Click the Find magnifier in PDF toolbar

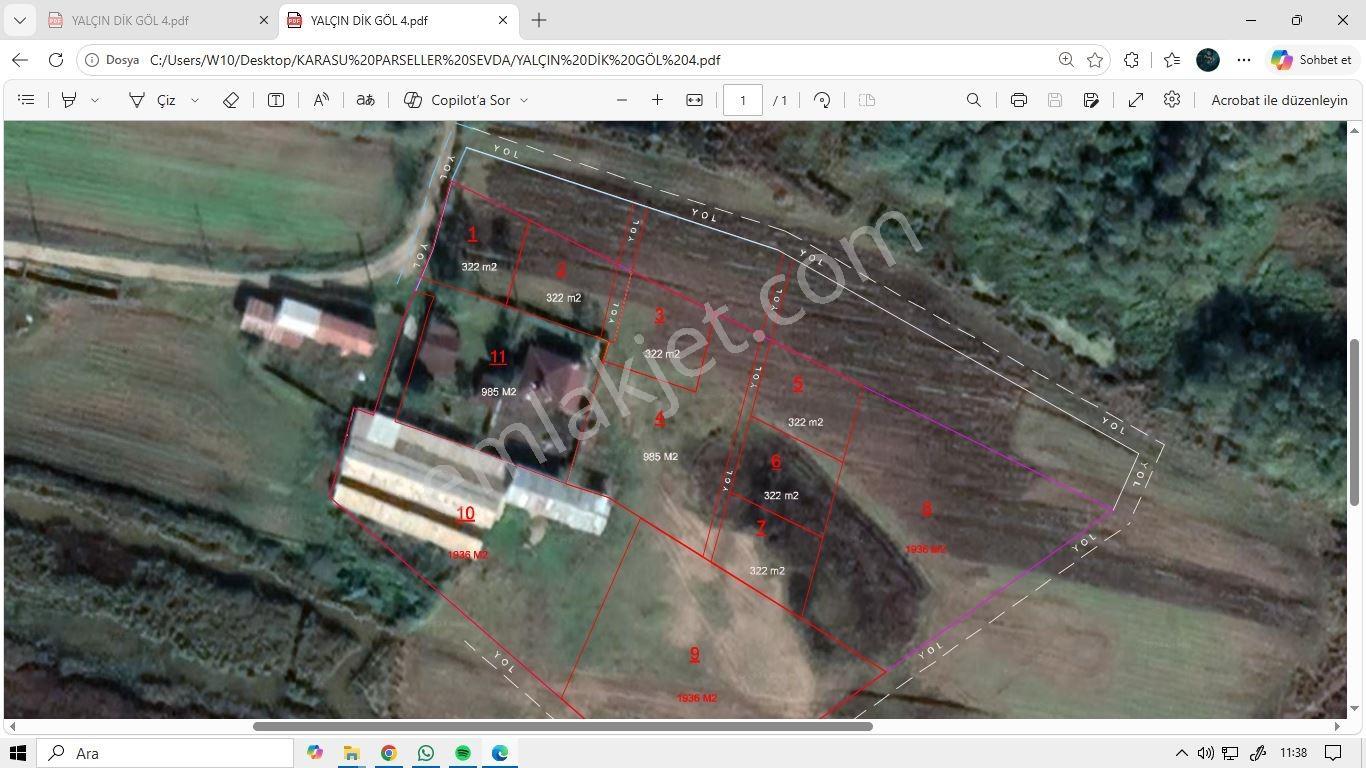(973, 100)
